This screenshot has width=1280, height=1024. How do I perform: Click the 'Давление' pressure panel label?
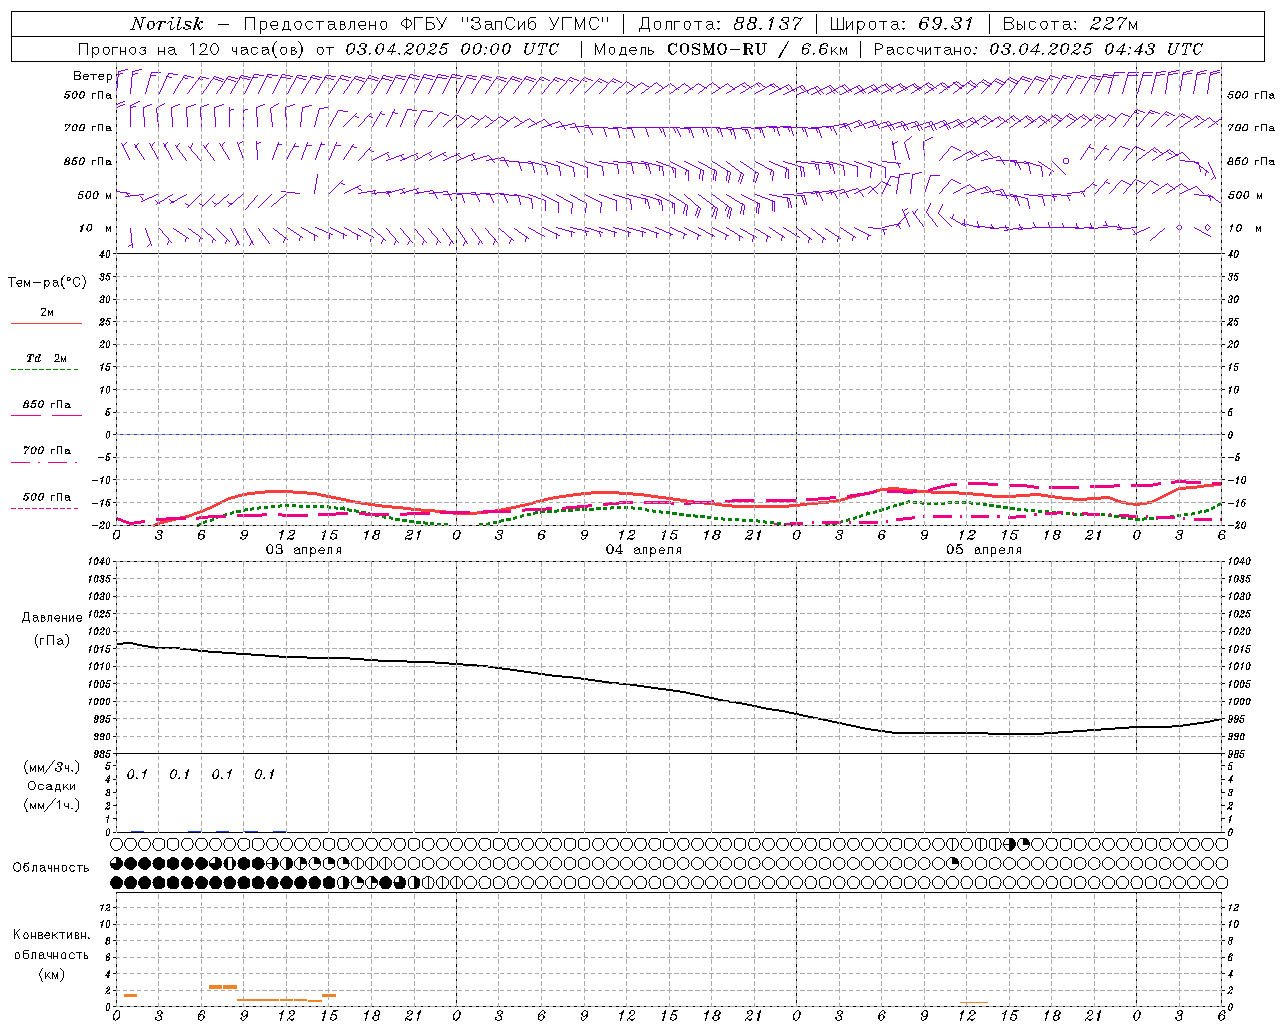(x=52, y=618)
